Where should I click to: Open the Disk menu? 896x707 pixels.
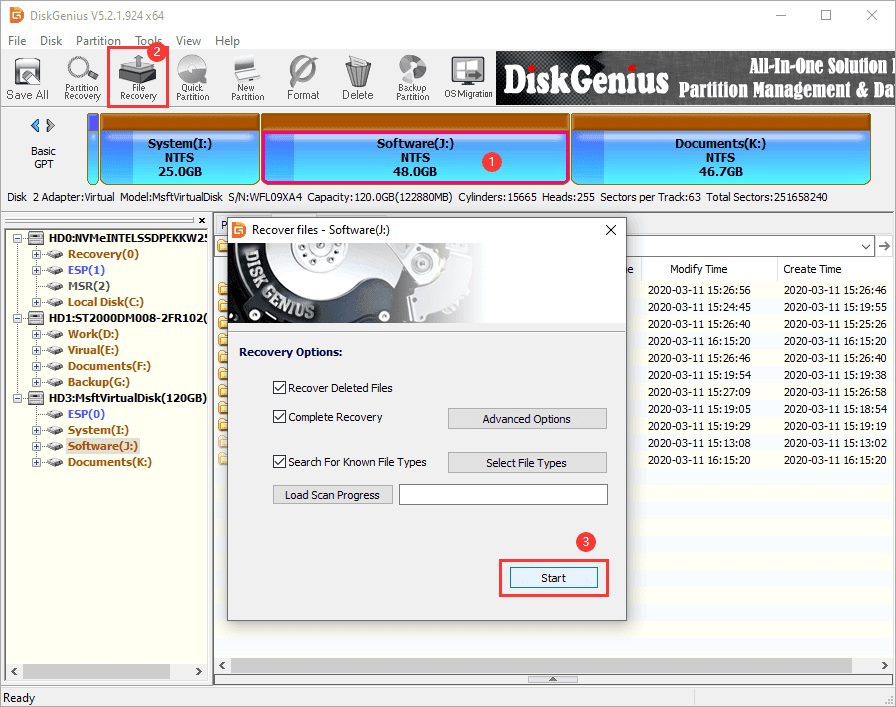(51, 41)
